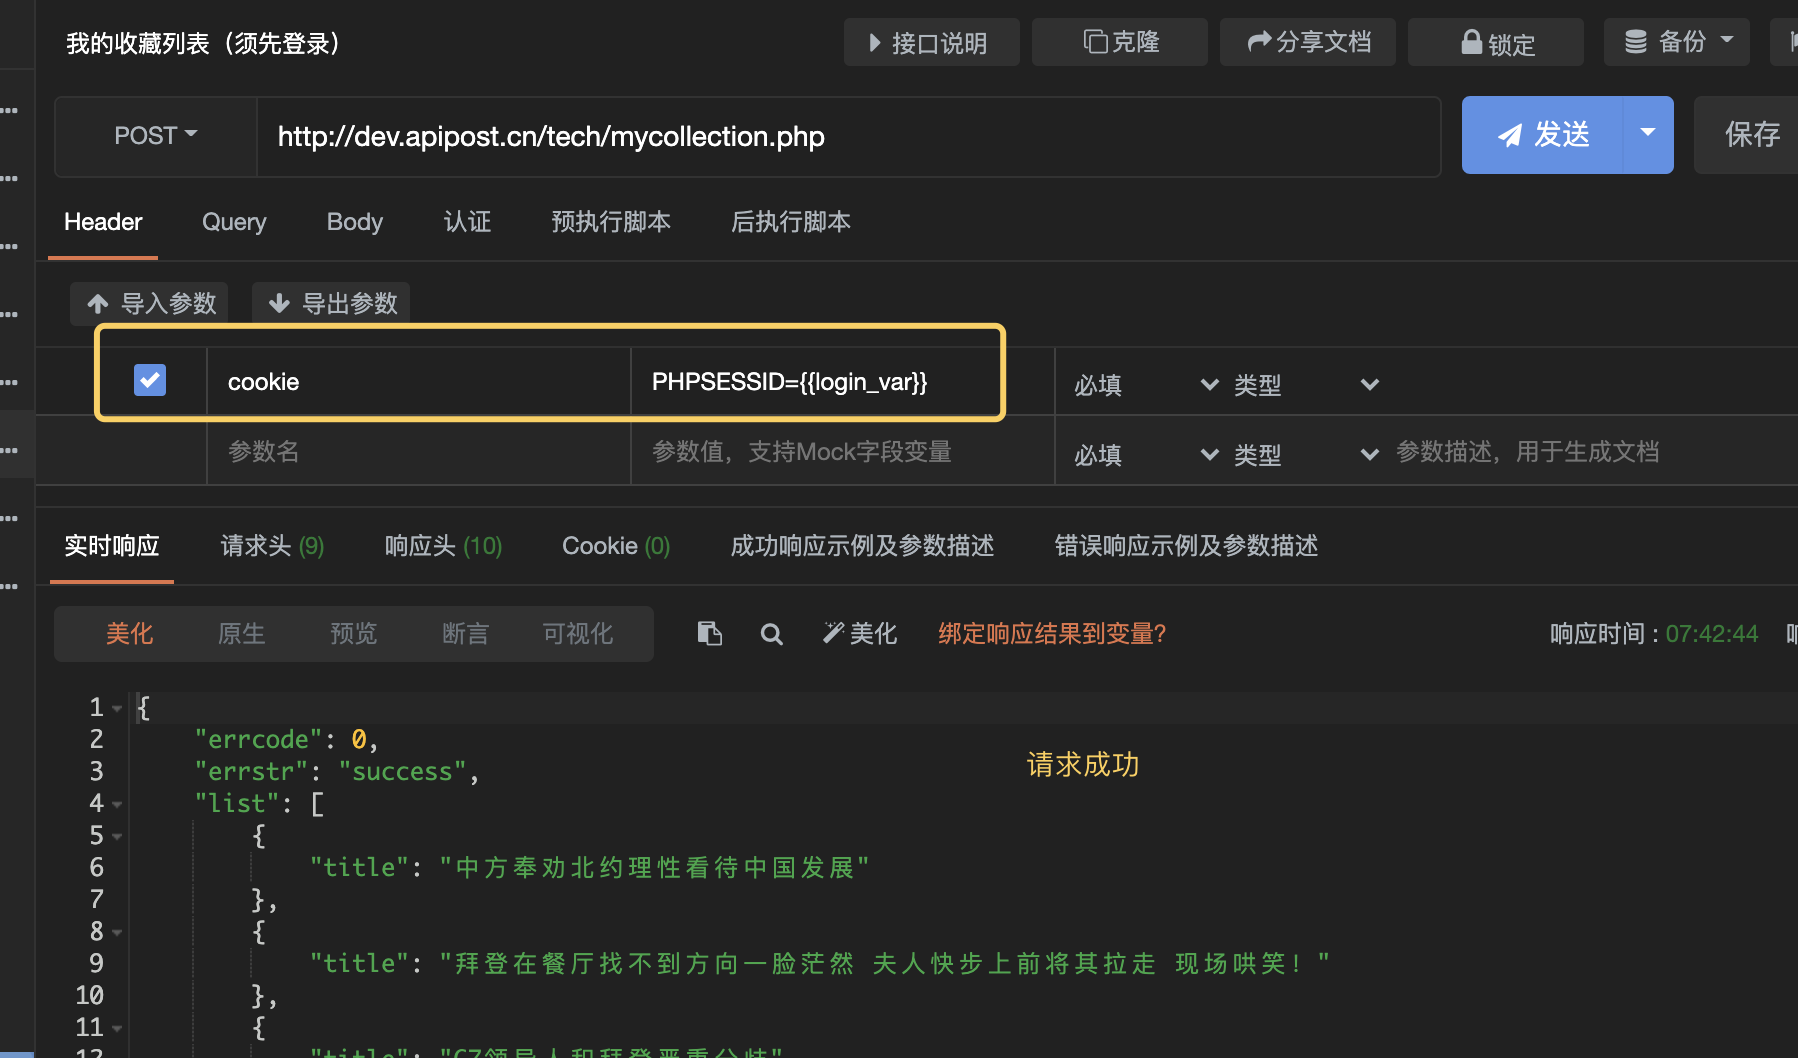This screenshot has width=1798, height=1058.
Task: Select the 预览 preview view mode
Action: click(354, 634)
